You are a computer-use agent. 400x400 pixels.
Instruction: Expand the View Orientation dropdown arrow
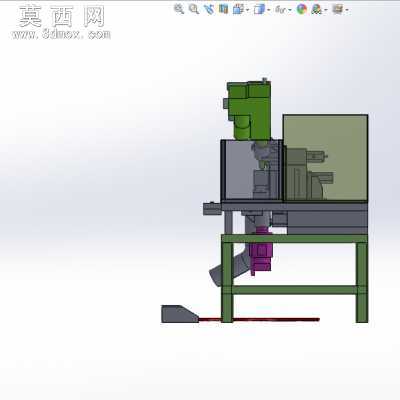tap(247, 10)
